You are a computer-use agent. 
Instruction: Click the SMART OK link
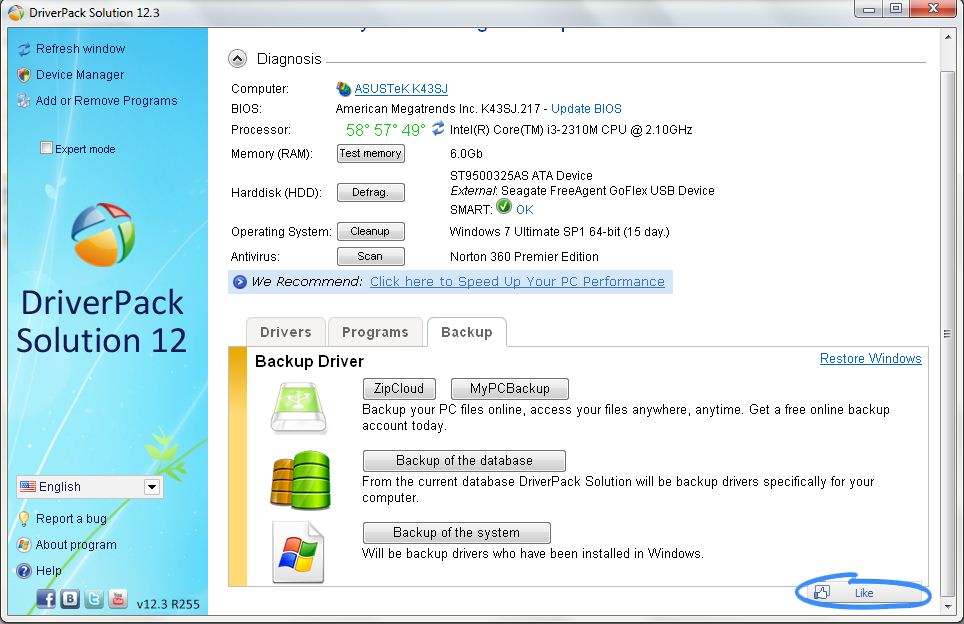coord(524,210)
